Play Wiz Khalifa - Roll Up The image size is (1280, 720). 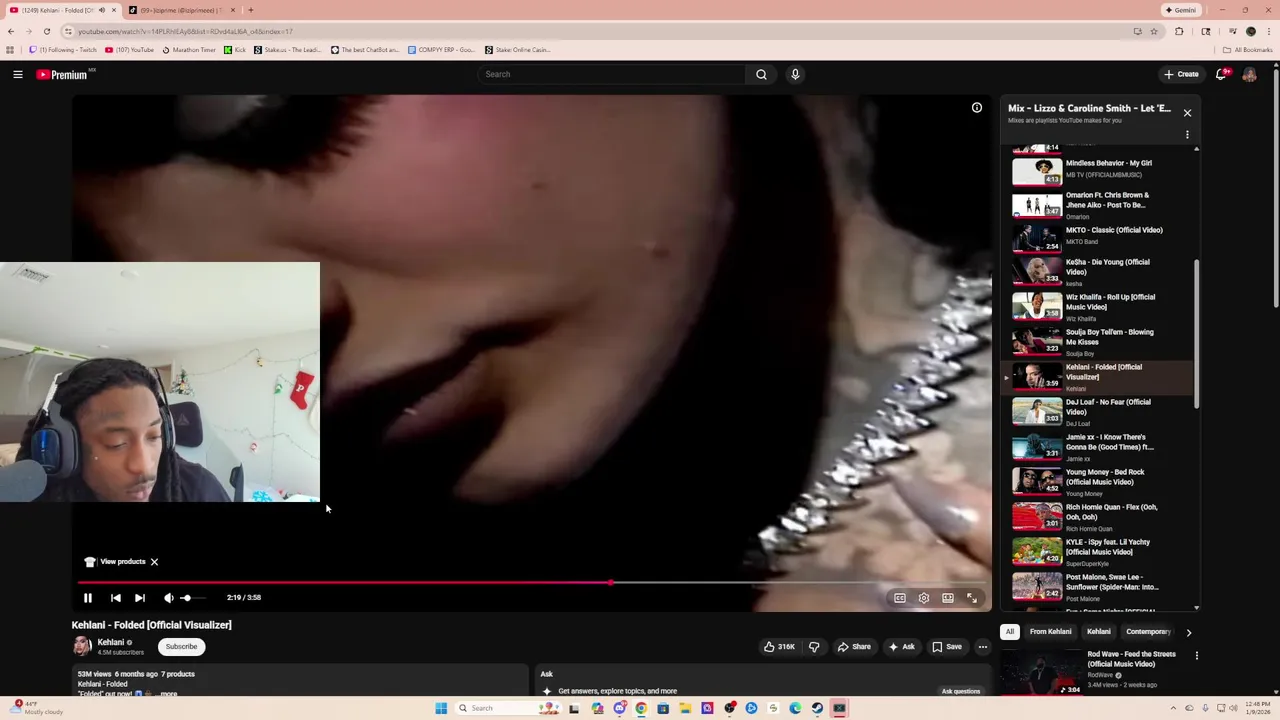(1099, 307)
